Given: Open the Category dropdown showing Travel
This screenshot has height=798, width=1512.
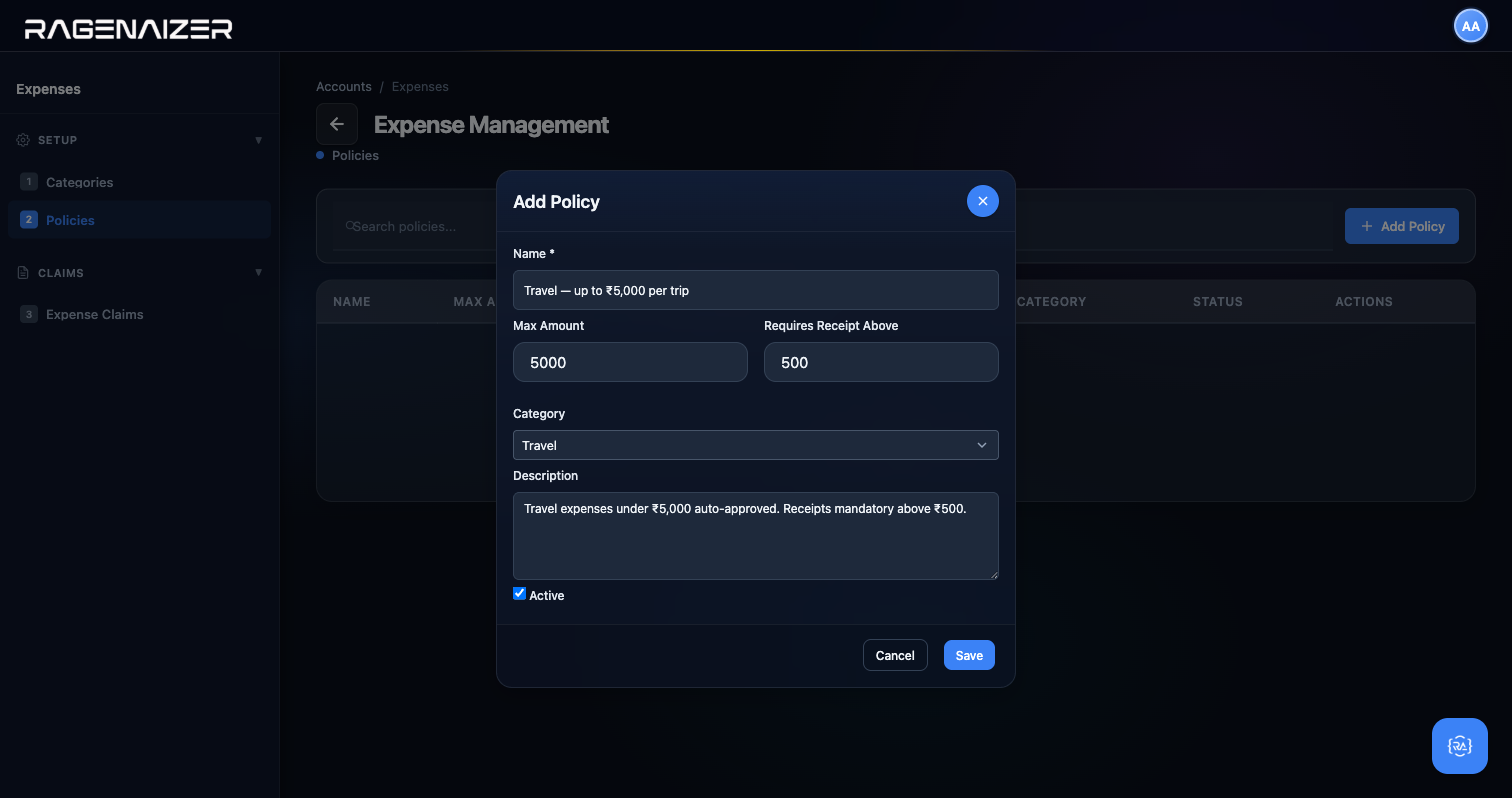Looking at the screenshot, I should pos(755,445).
